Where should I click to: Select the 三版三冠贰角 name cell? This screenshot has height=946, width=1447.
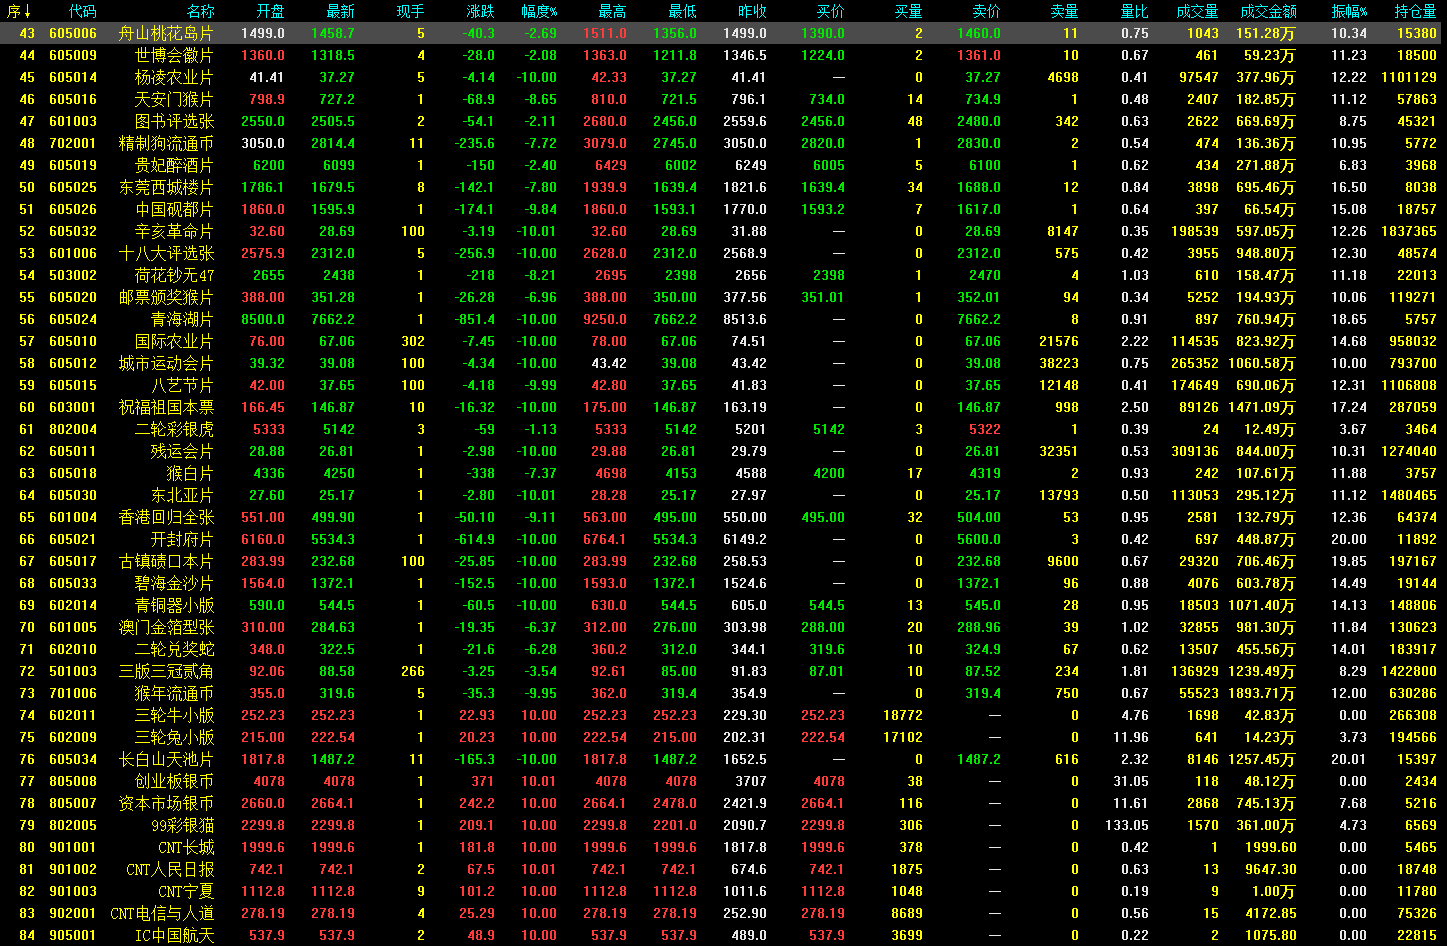pyautogui.click(x=165, y=671)
